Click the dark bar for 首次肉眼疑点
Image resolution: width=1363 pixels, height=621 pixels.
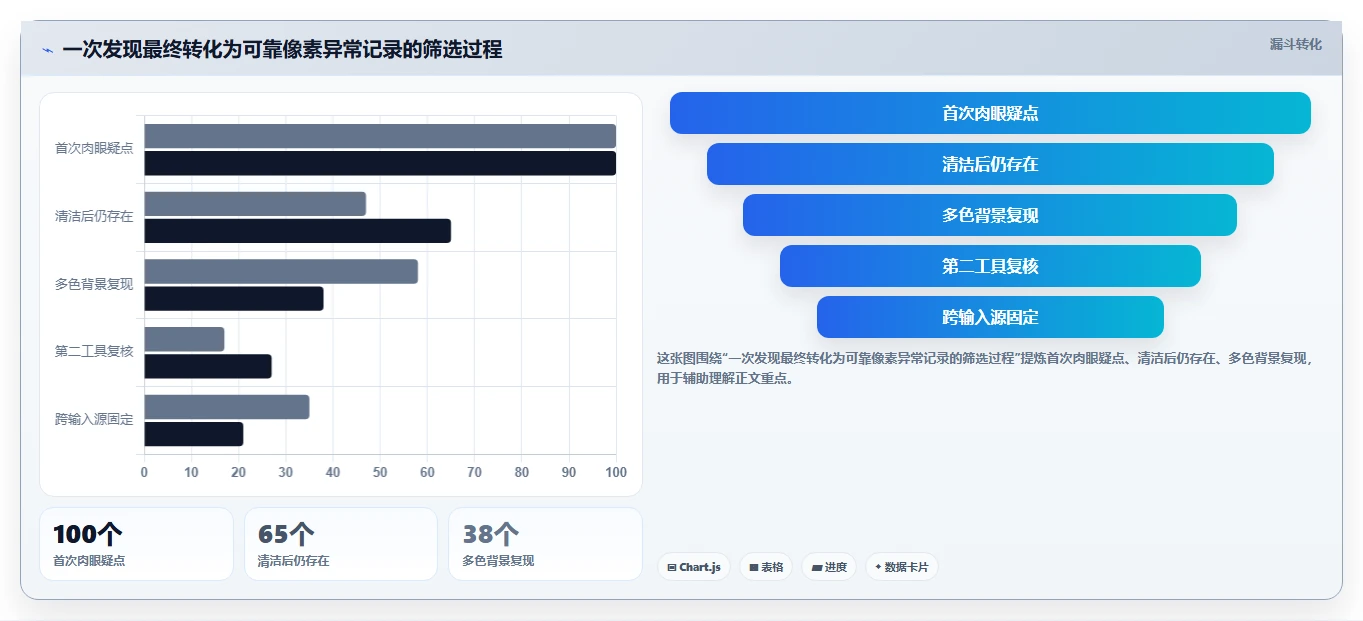tap(380, 163)
